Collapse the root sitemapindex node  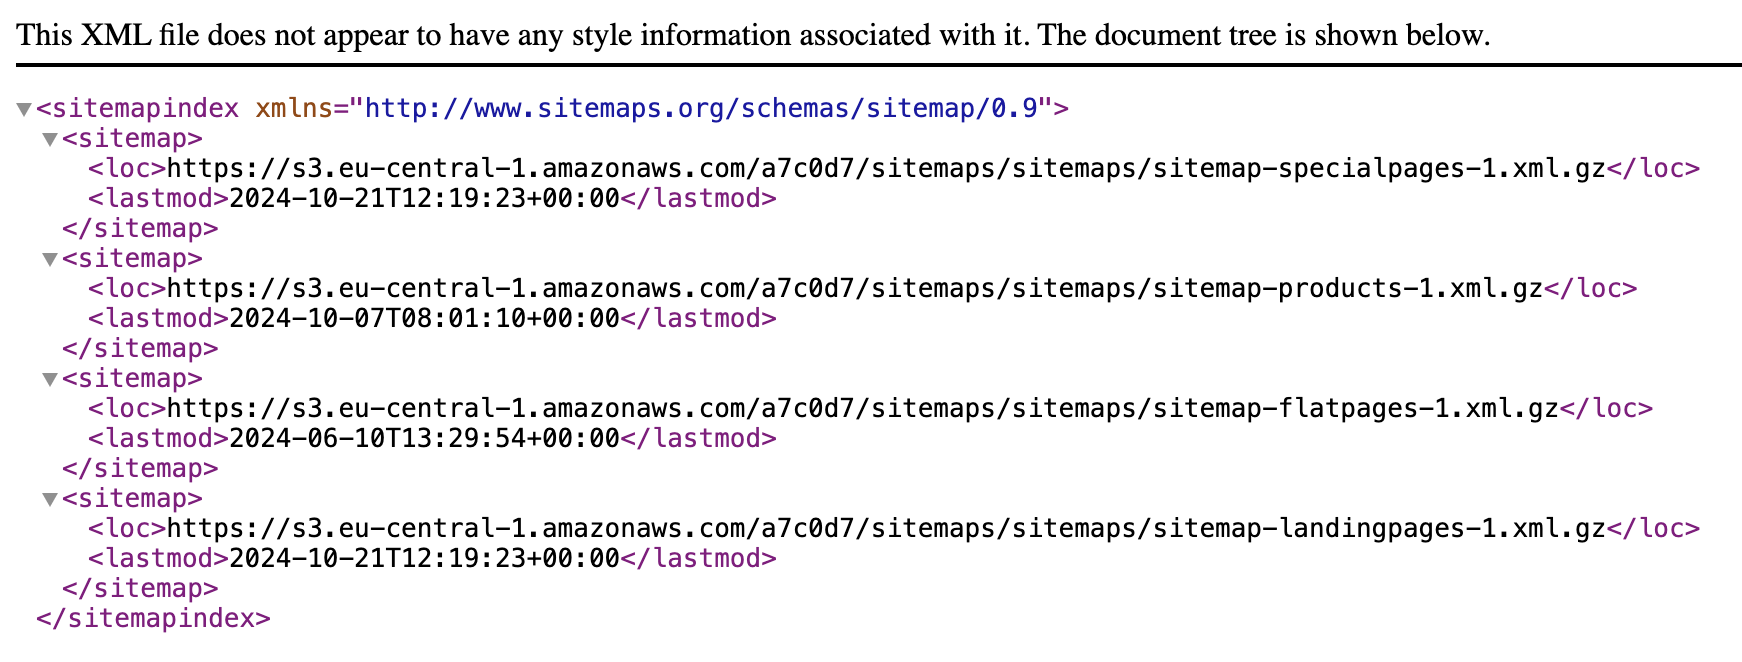click(24, 109)
